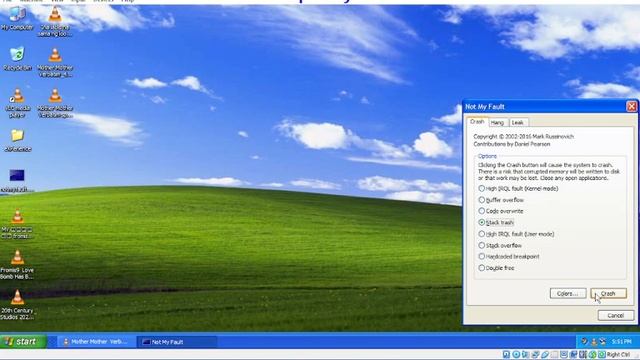Activate the Mother Mother Verb... taskbar button
The height and width of the screenshot is (360, 640).
point(96,342)
